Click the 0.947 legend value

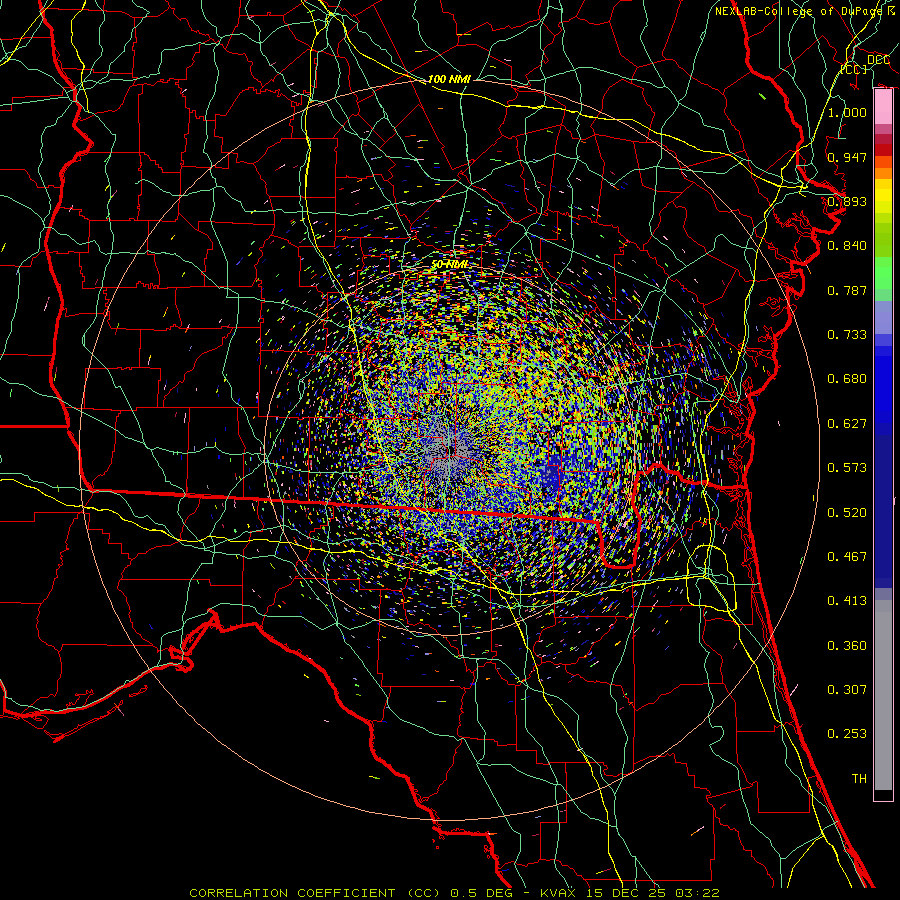(x=847, y=157)
